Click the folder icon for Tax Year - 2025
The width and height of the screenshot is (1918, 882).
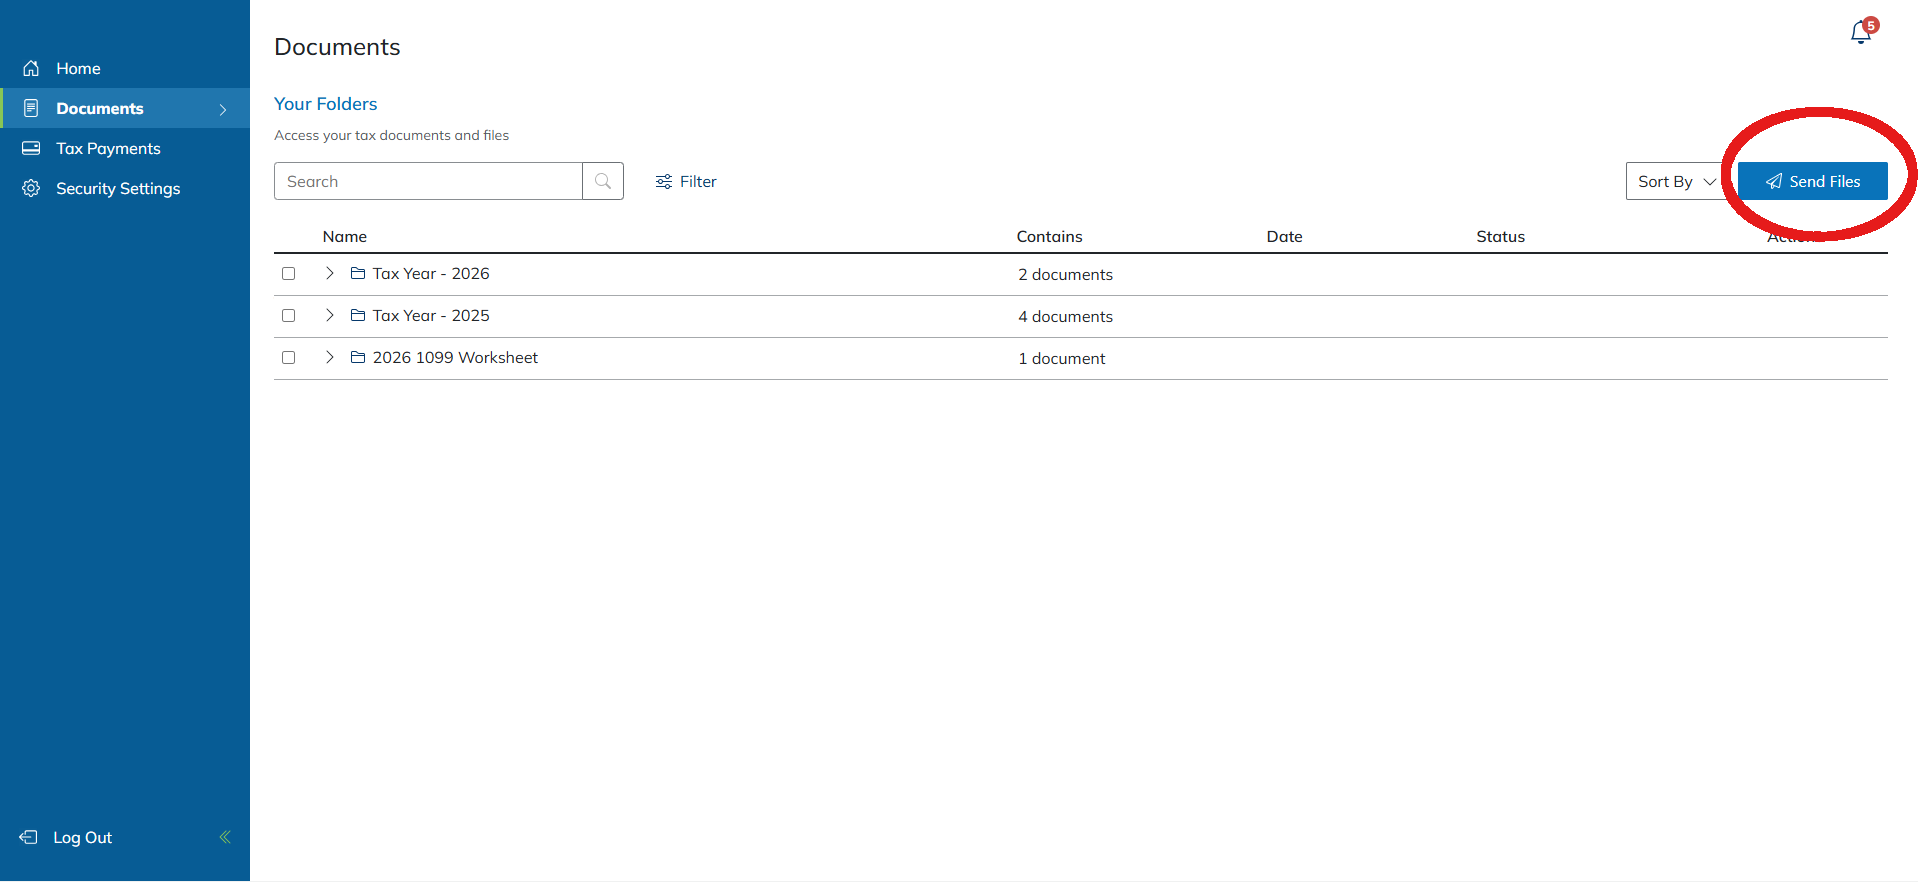[x=357, y=315]
